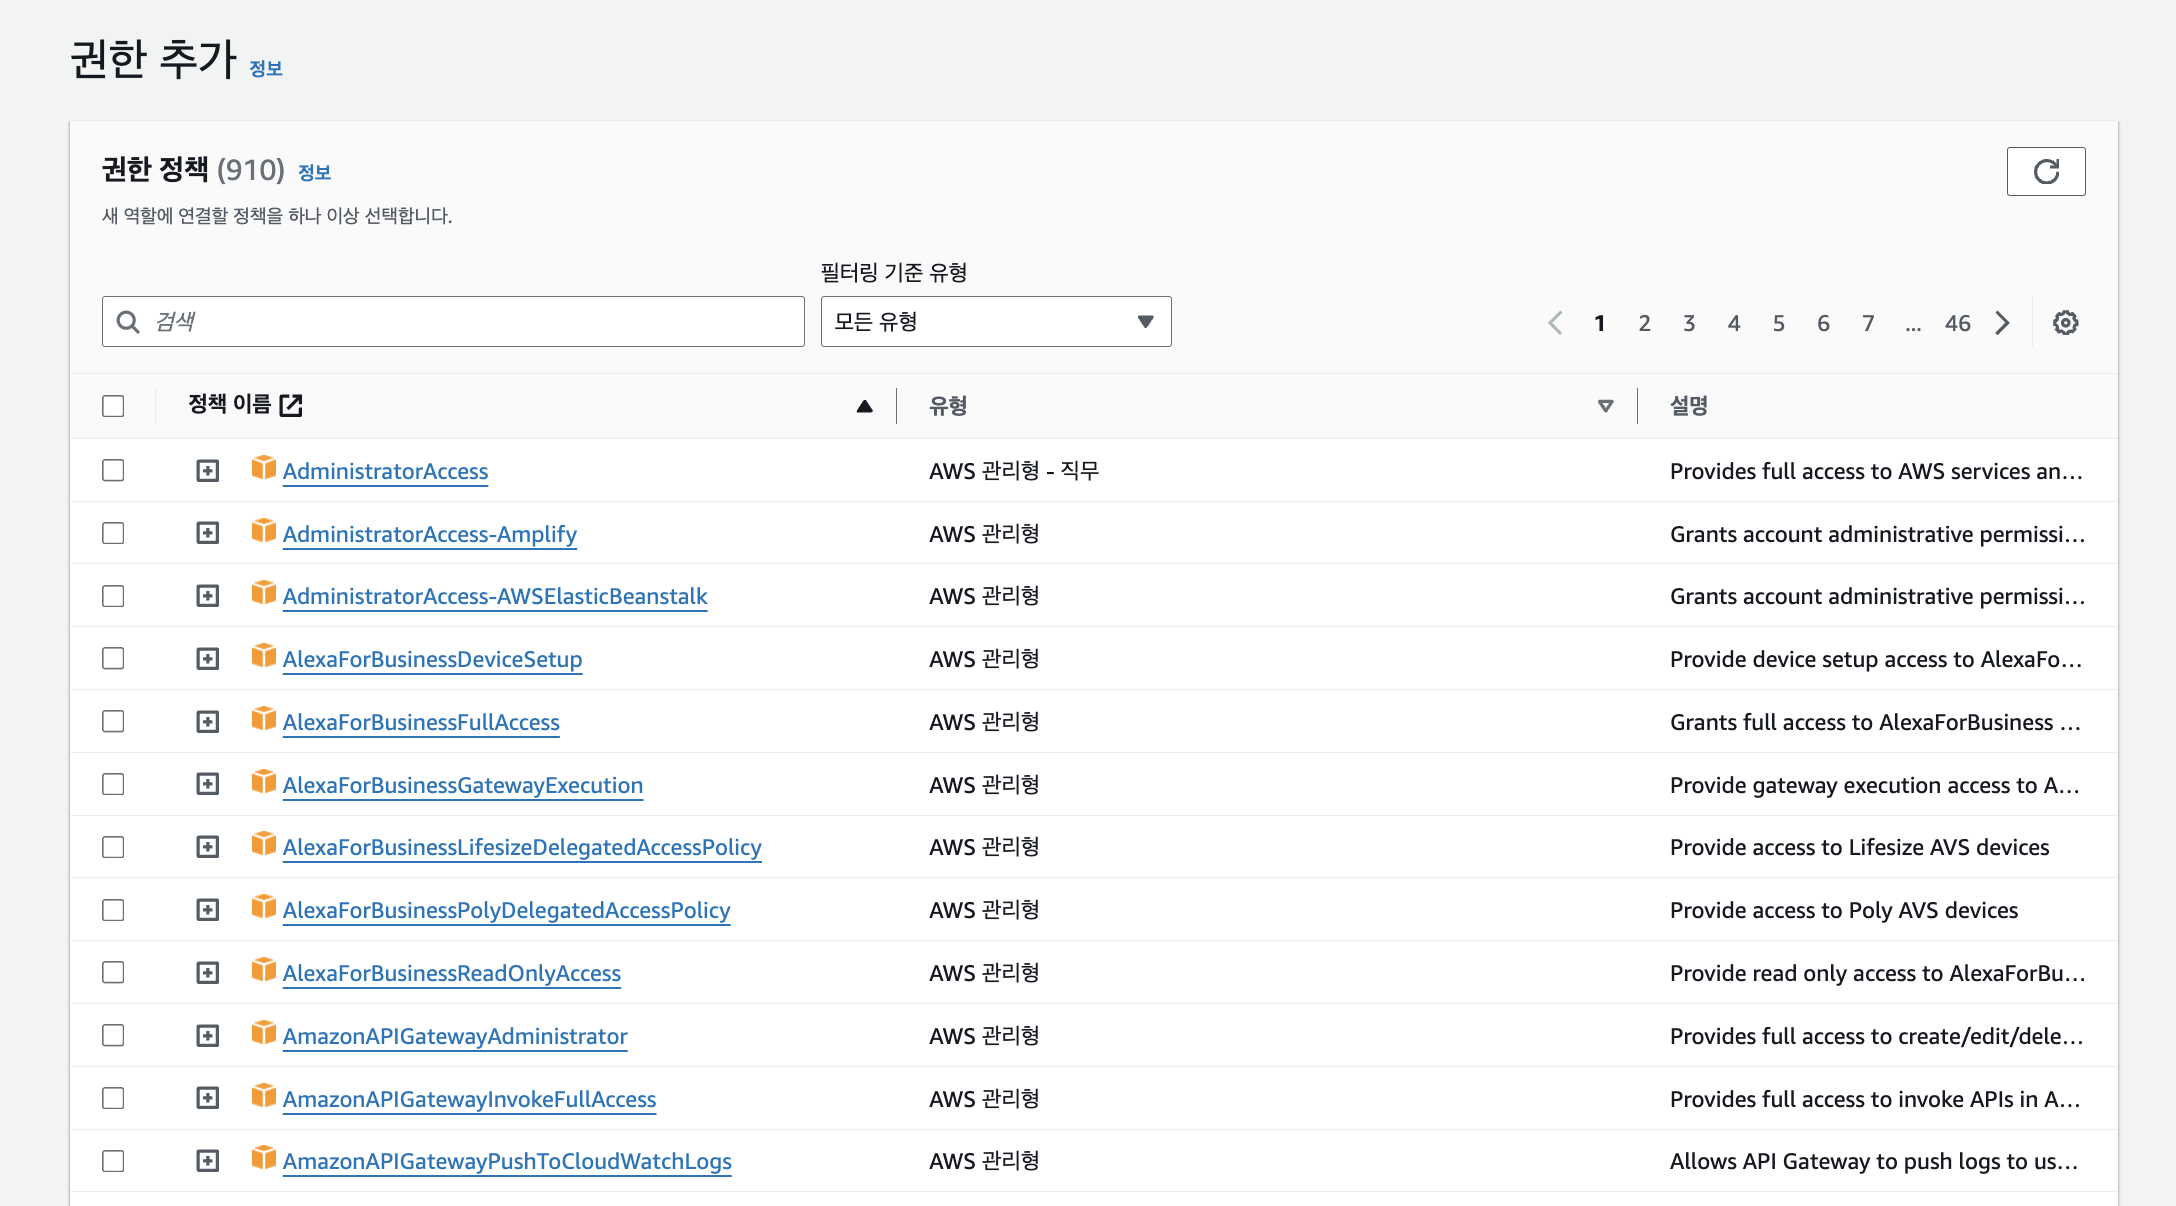Click the 유형 column sort arrow
Viewport: 2176px width, 1206px height.
1605,406
